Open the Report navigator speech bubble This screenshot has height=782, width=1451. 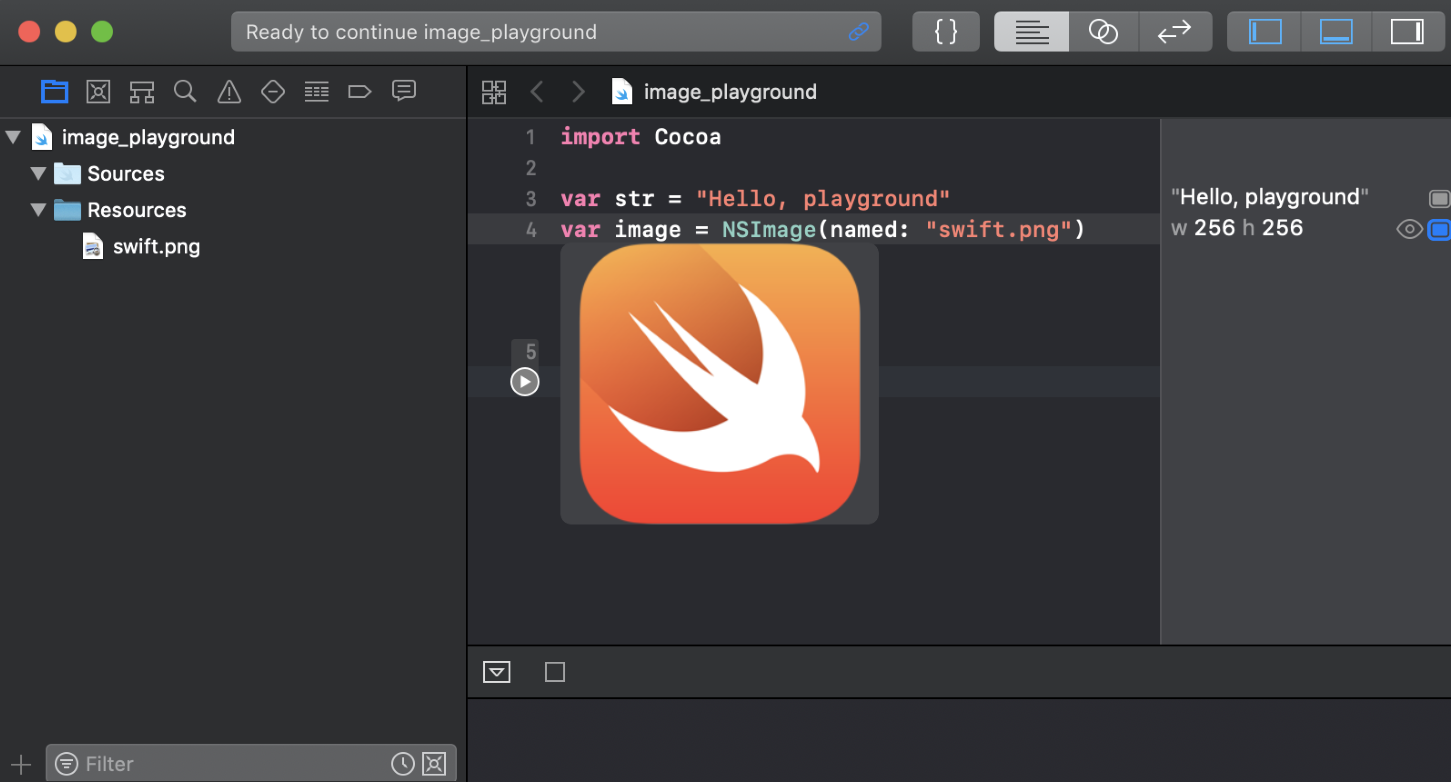[404, 91]
